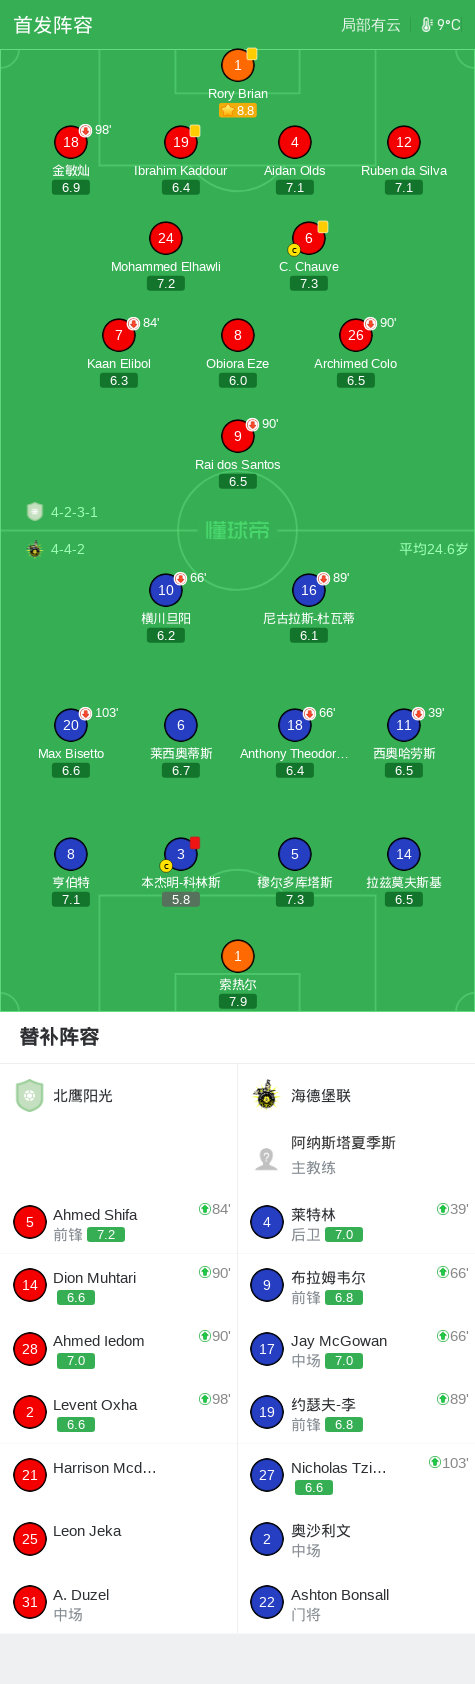
Task: Open the 北鹰阳光 team shield icon
Action: coord(30,1095)
